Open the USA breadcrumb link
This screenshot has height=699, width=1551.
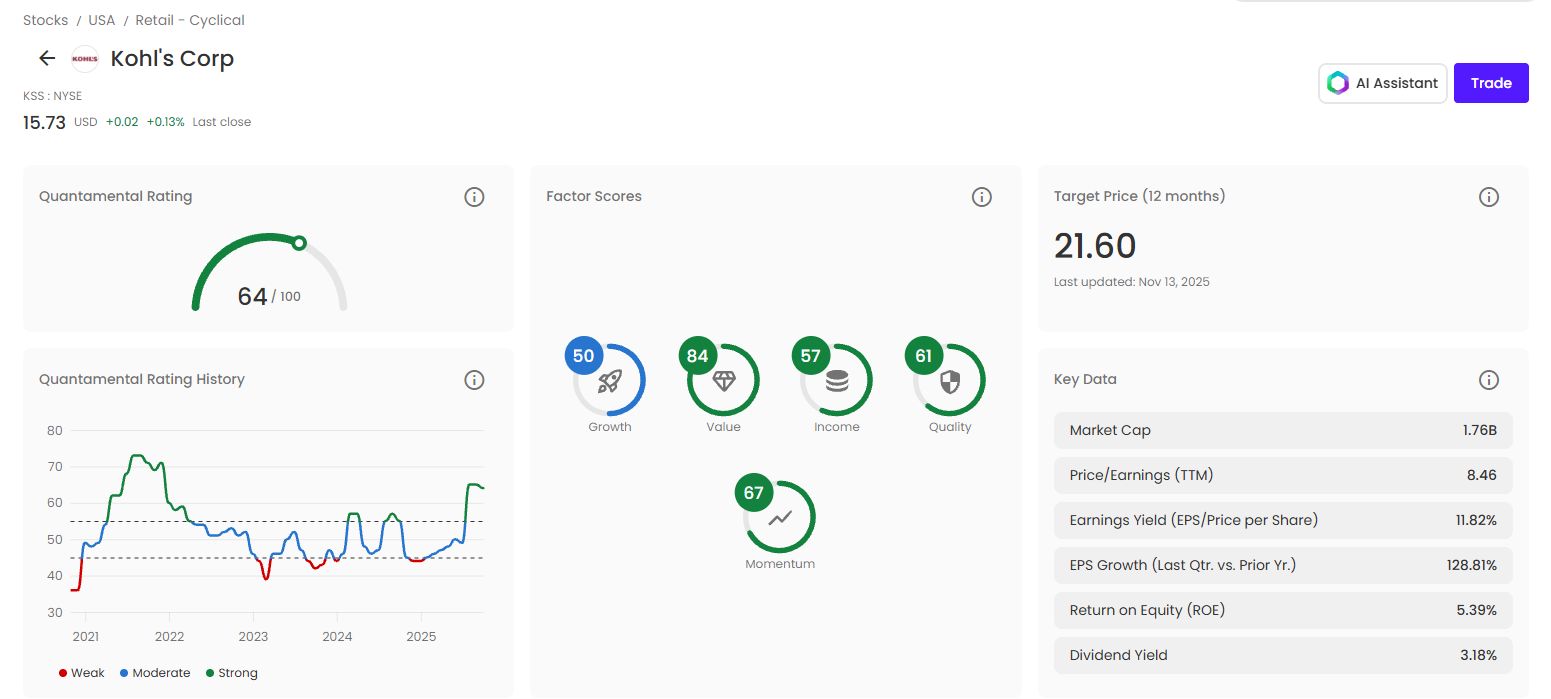click(101, 20)
